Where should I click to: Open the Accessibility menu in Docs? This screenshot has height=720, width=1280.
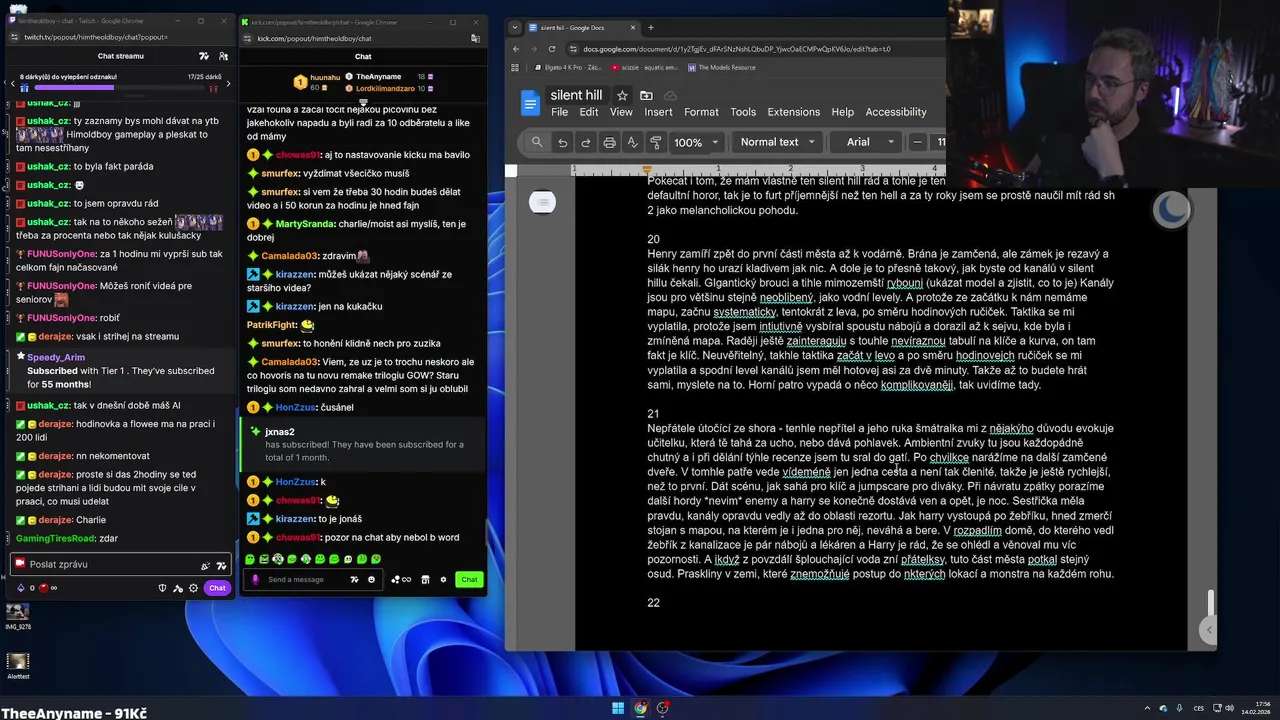896,112
